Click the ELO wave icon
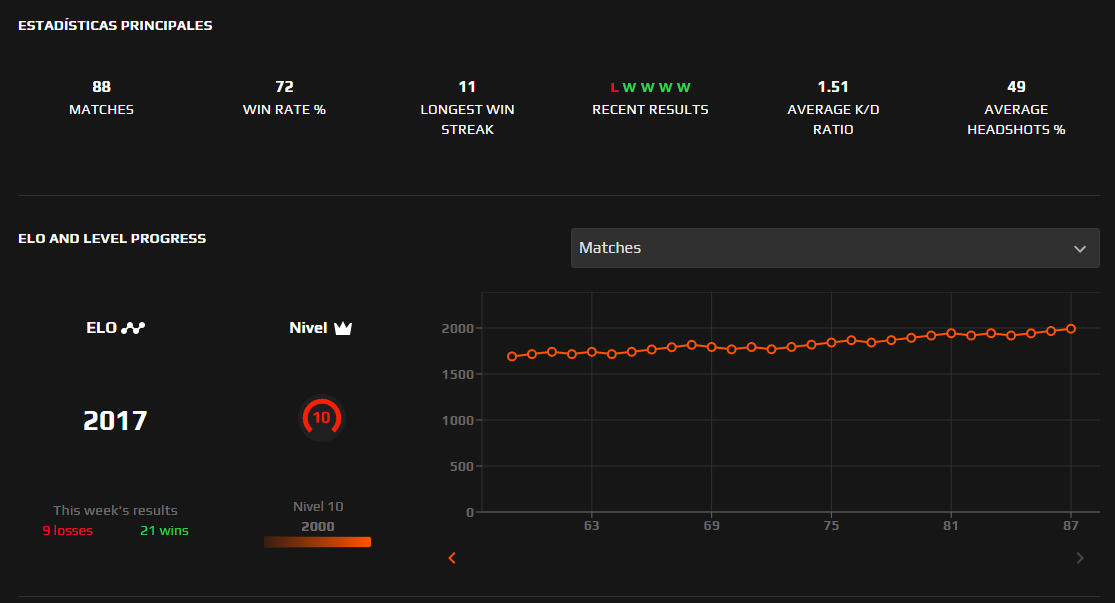This screenshot has height=603, width=1115. click(133, 328)
